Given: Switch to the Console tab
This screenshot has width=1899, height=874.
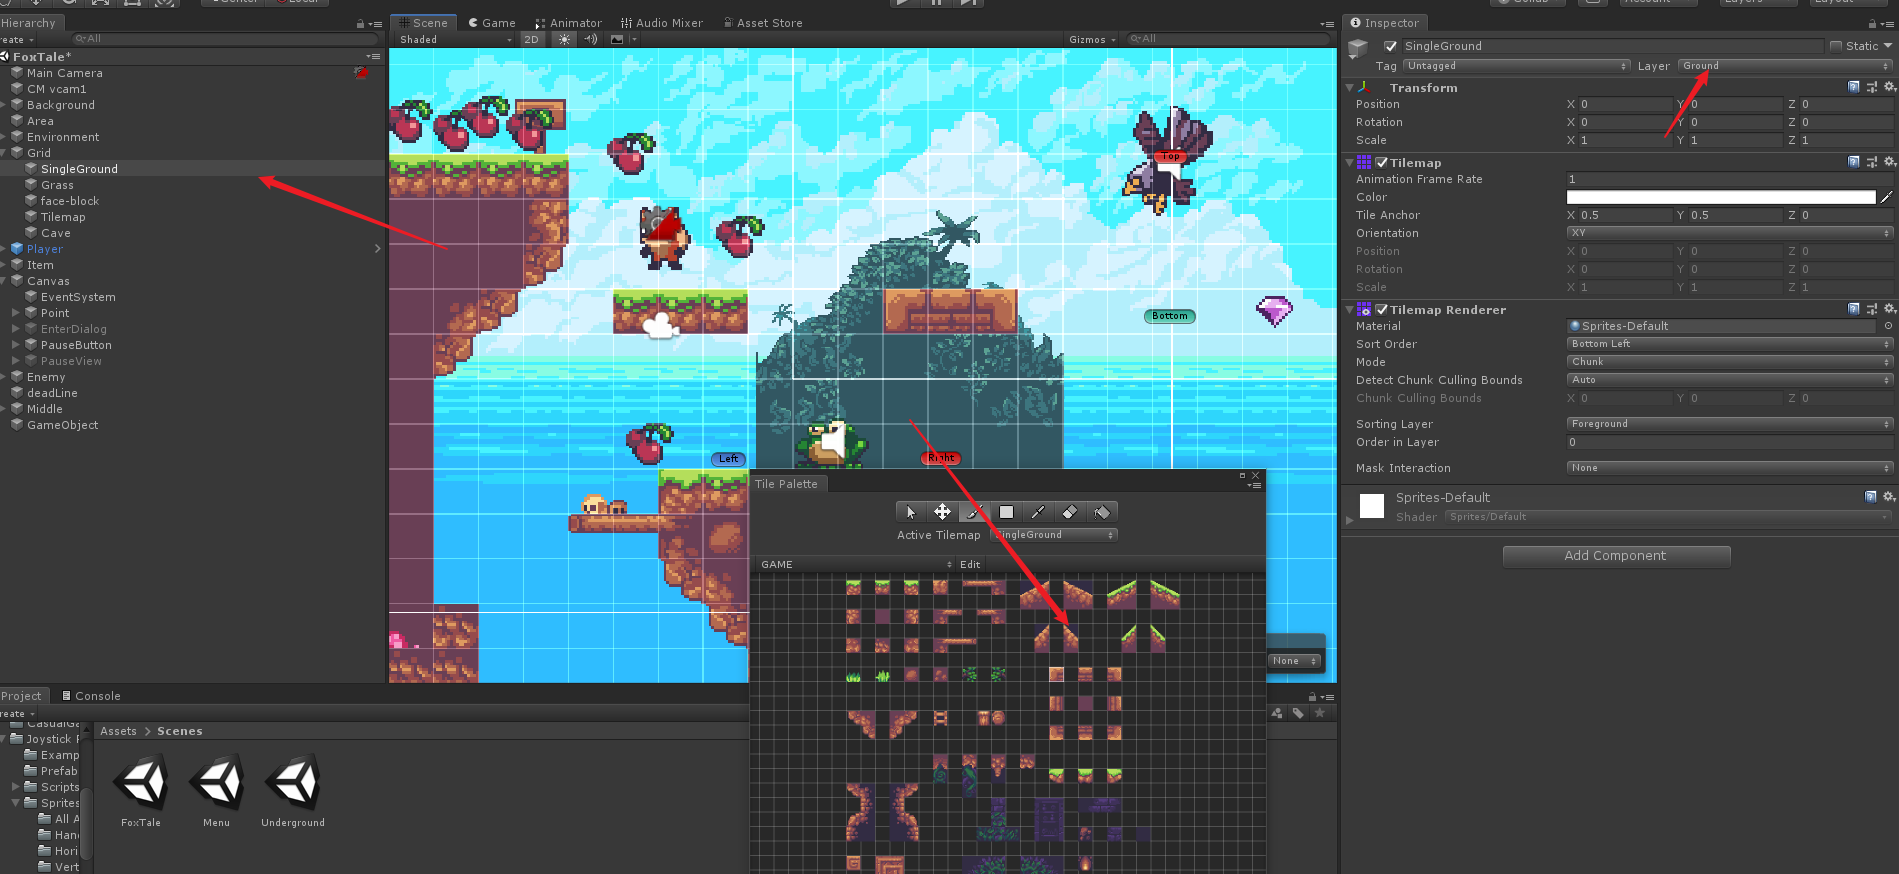Looking at the screenshot, I should 91,696.
